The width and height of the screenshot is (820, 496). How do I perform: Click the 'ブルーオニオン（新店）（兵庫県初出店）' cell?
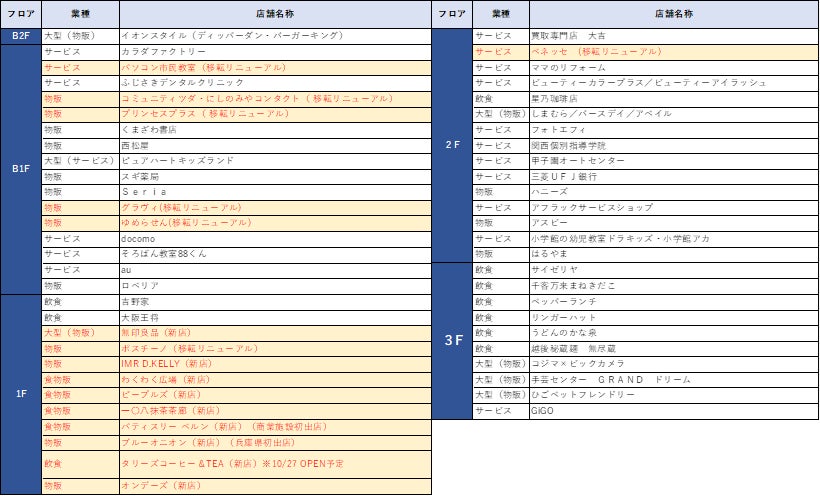(276, 443)
